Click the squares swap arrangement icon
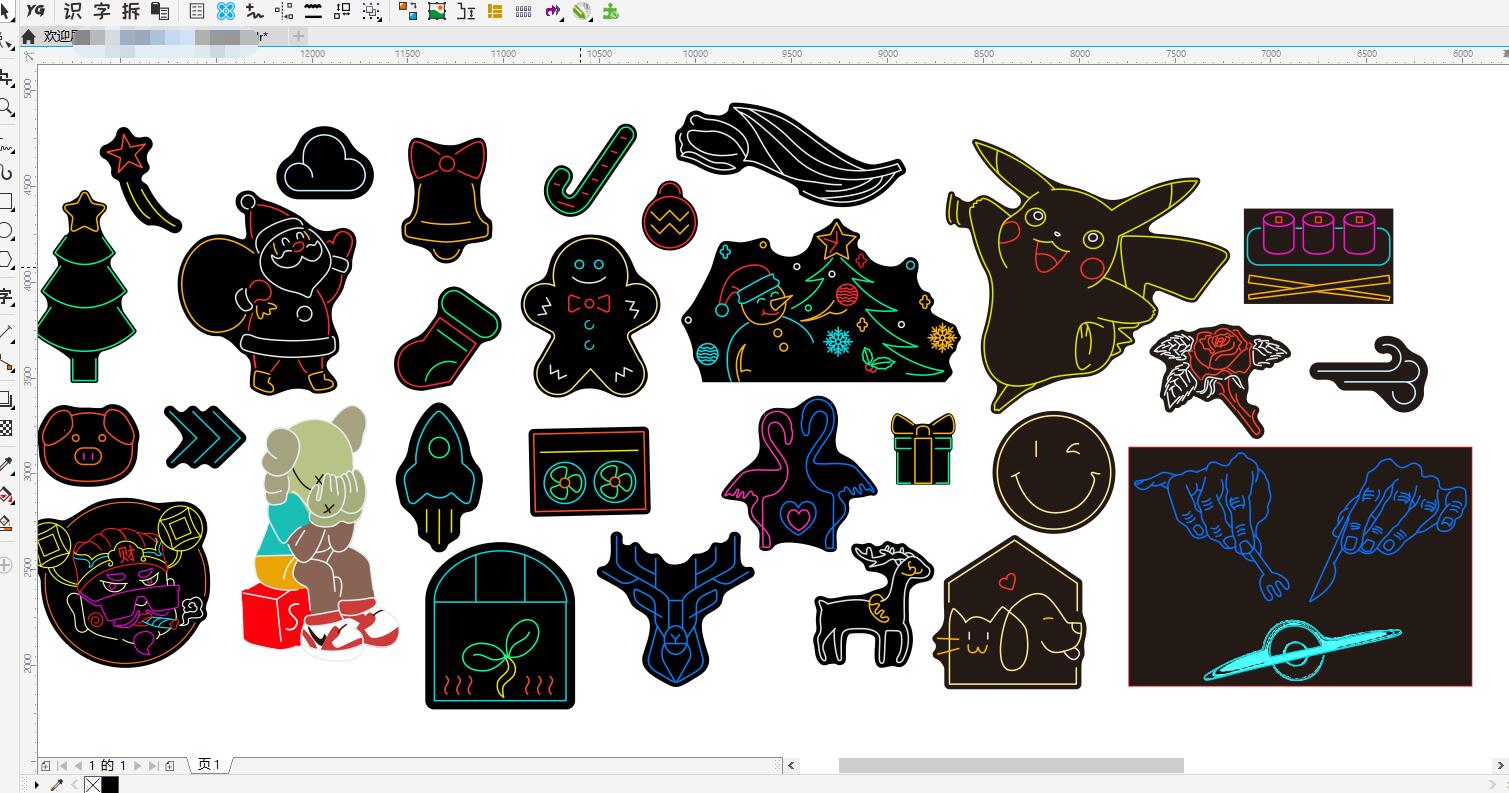Image resolution: width=1509 pixels, height=793 pixels. click(x=342, y=11)
